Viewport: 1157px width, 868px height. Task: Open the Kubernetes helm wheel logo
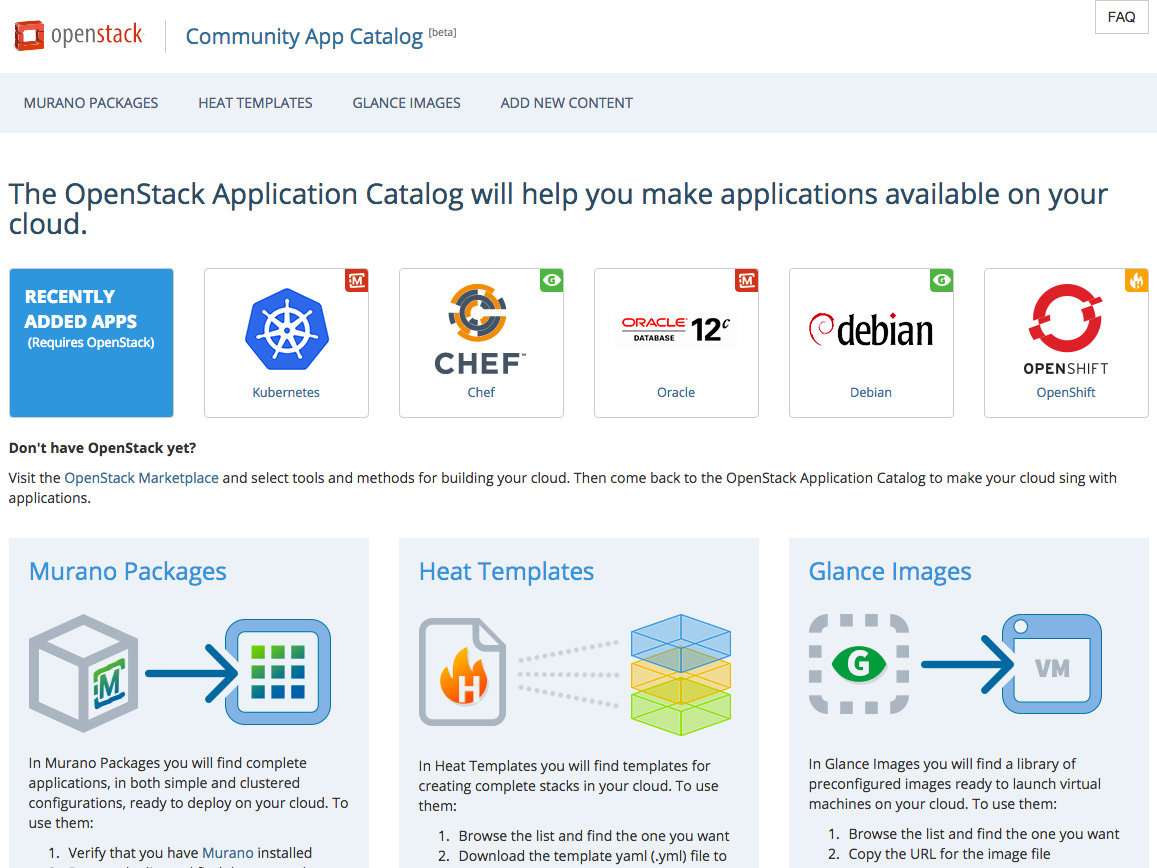tap(286, 328)
